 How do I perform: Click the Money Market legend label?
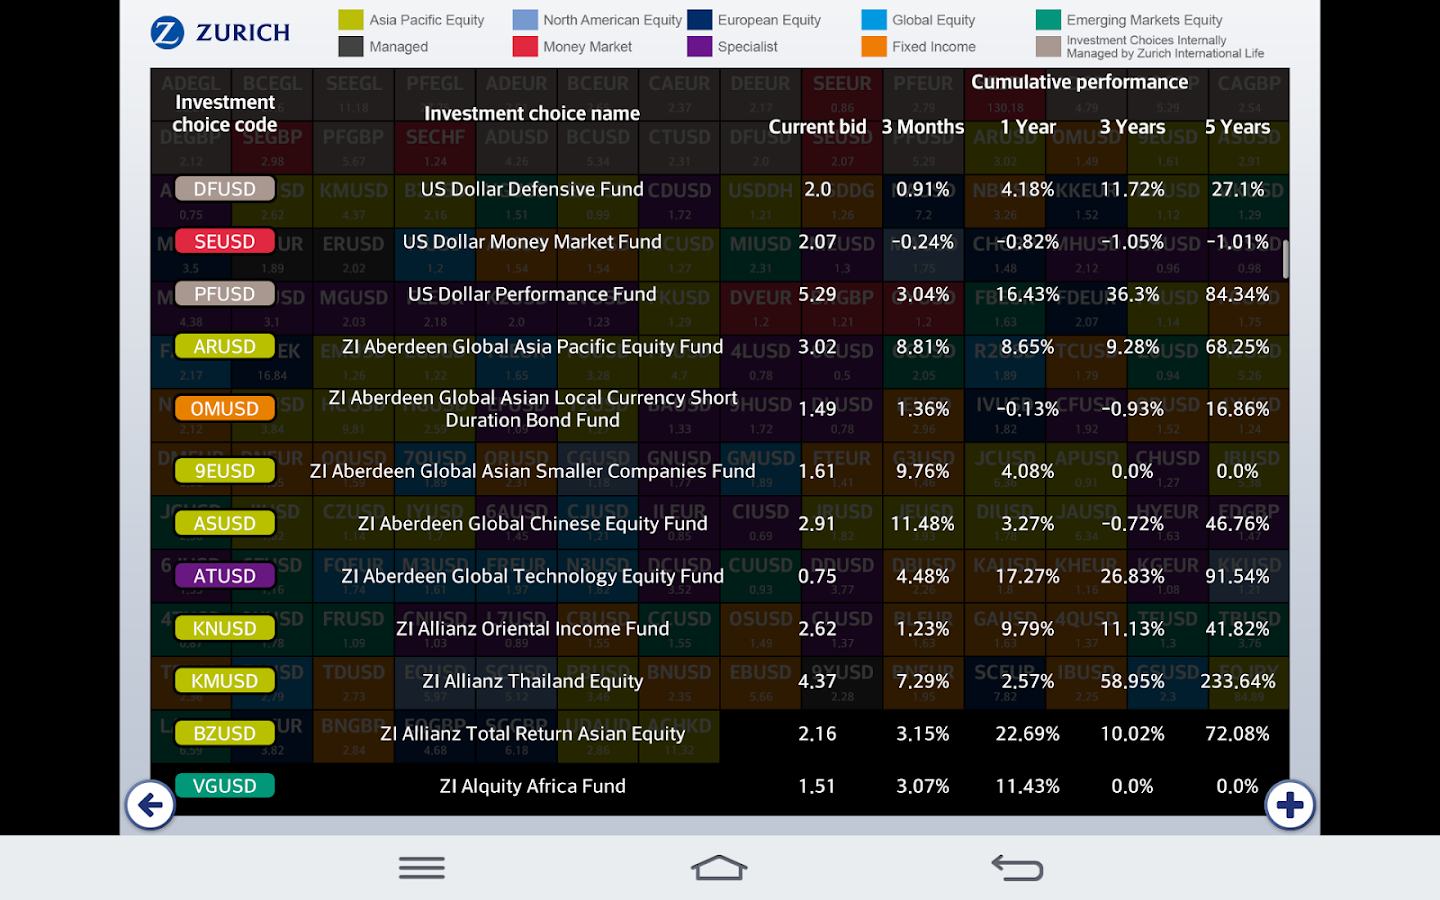point(588,46)
